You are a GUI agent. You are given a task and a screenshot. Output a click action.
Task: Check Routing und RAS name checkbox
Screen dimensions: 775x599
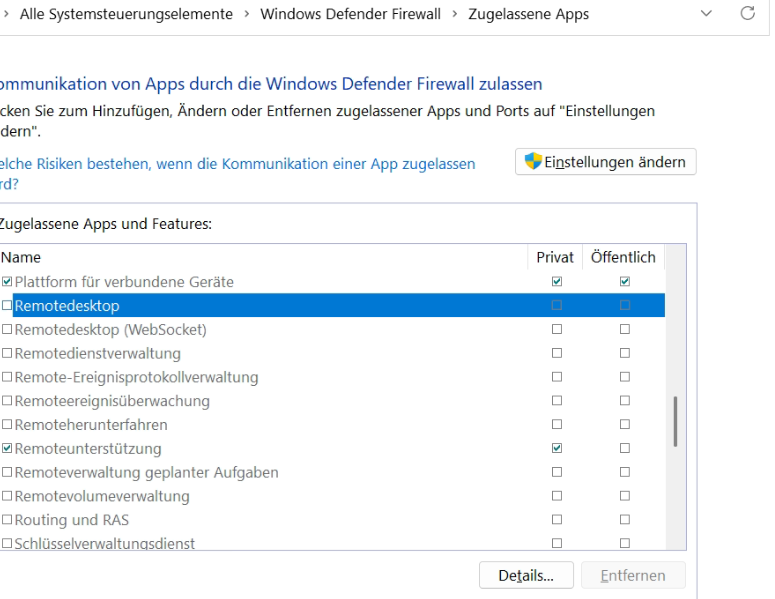click(7, 519)
